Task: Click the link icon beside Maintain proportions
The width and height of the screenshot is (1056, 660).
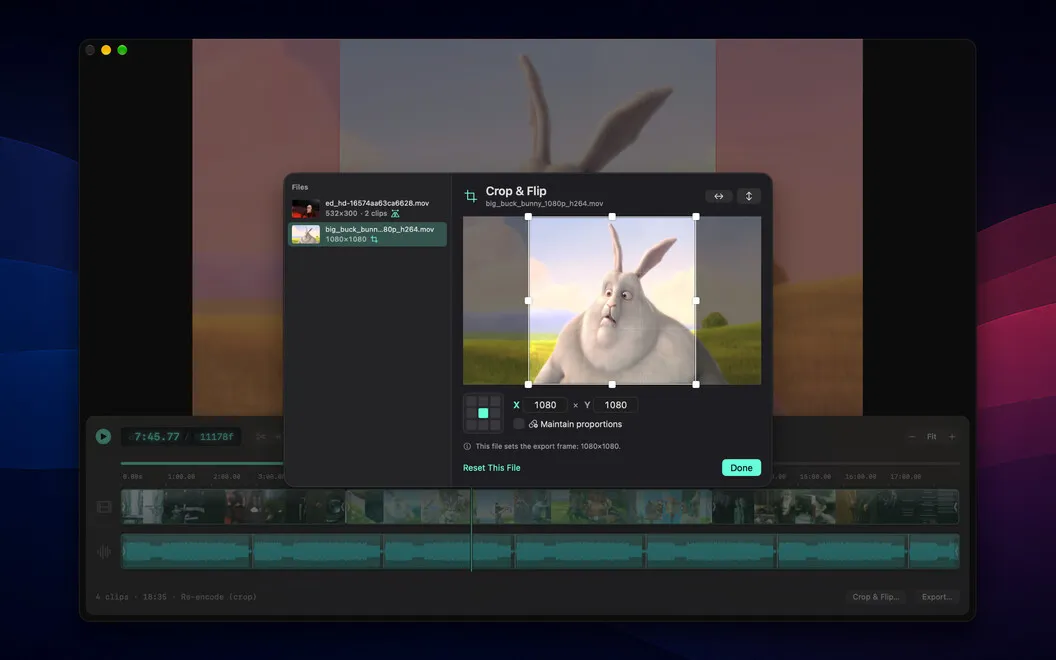Action: (x=533, y=424)
